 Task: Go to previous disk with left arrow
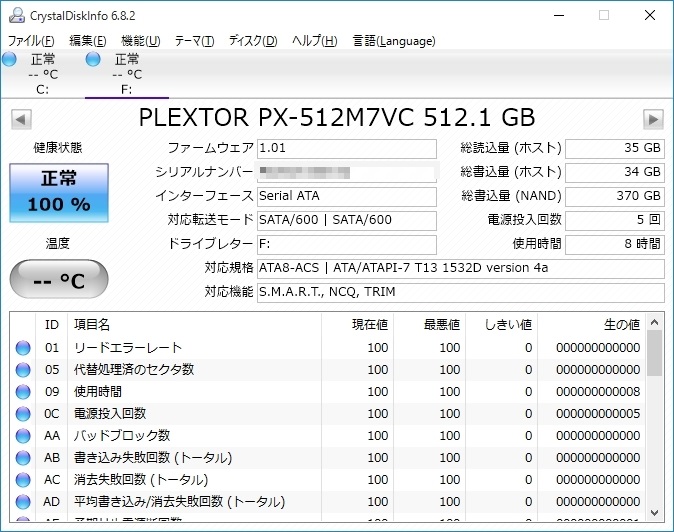(21, 119)
